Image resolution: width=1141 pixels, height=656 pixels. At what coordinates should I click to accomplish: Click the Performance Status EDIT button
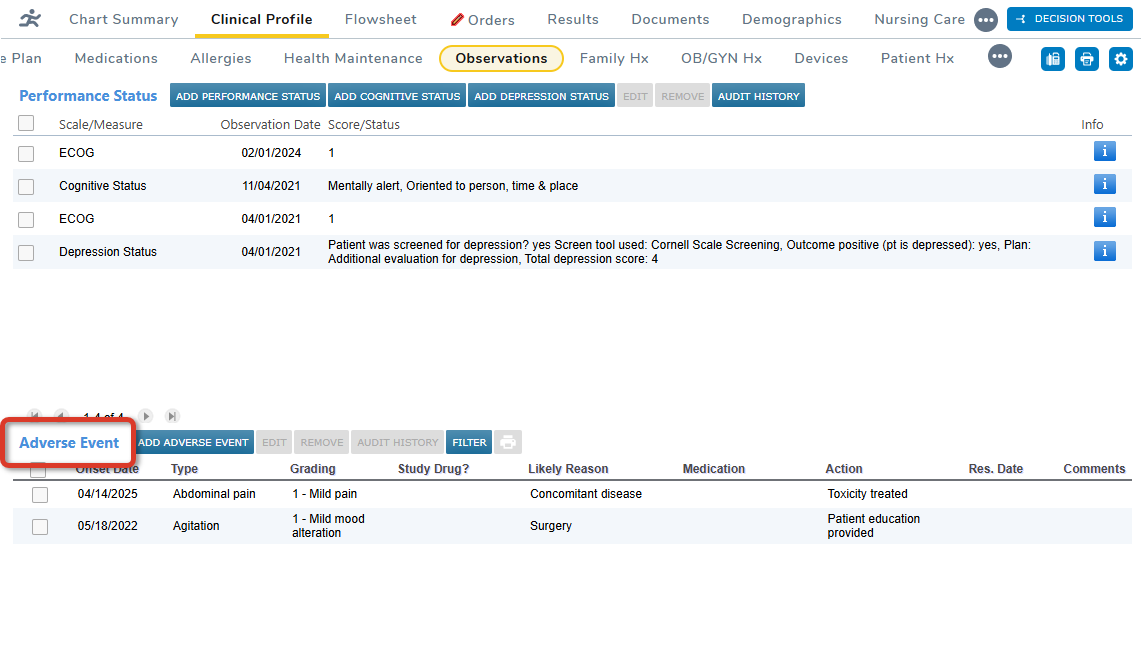tap(635, 95)
